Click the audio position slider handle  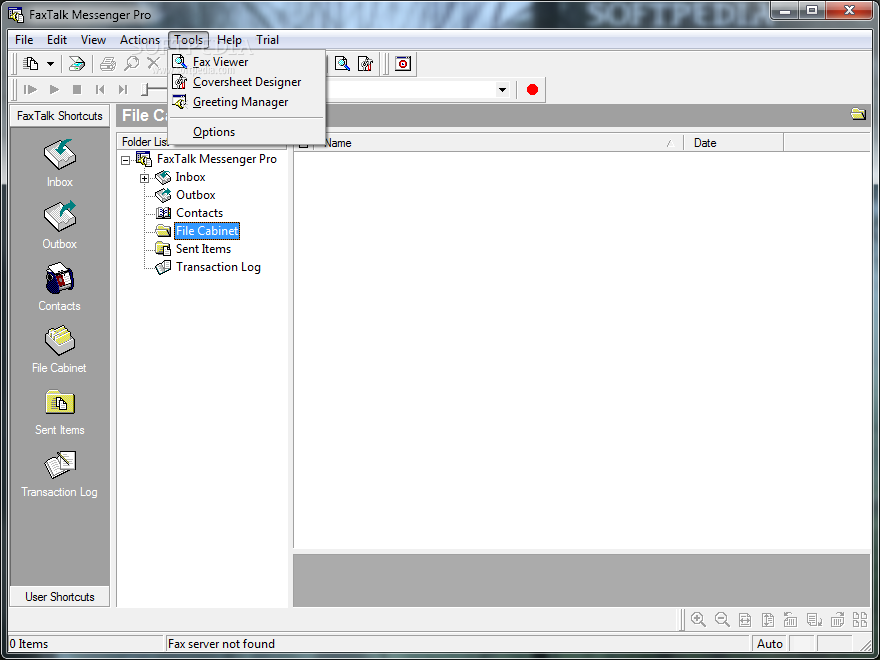(145, 89)
